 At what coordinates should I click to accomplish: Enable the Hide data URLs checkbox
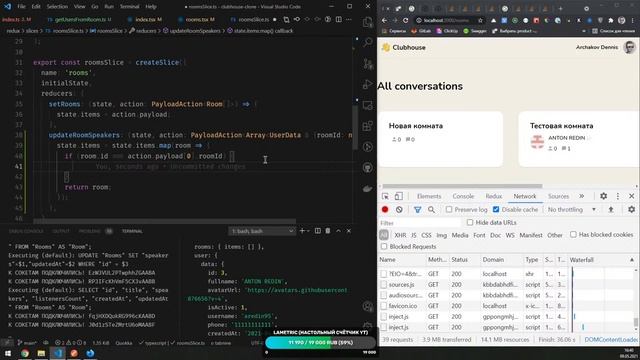[470, 222]
